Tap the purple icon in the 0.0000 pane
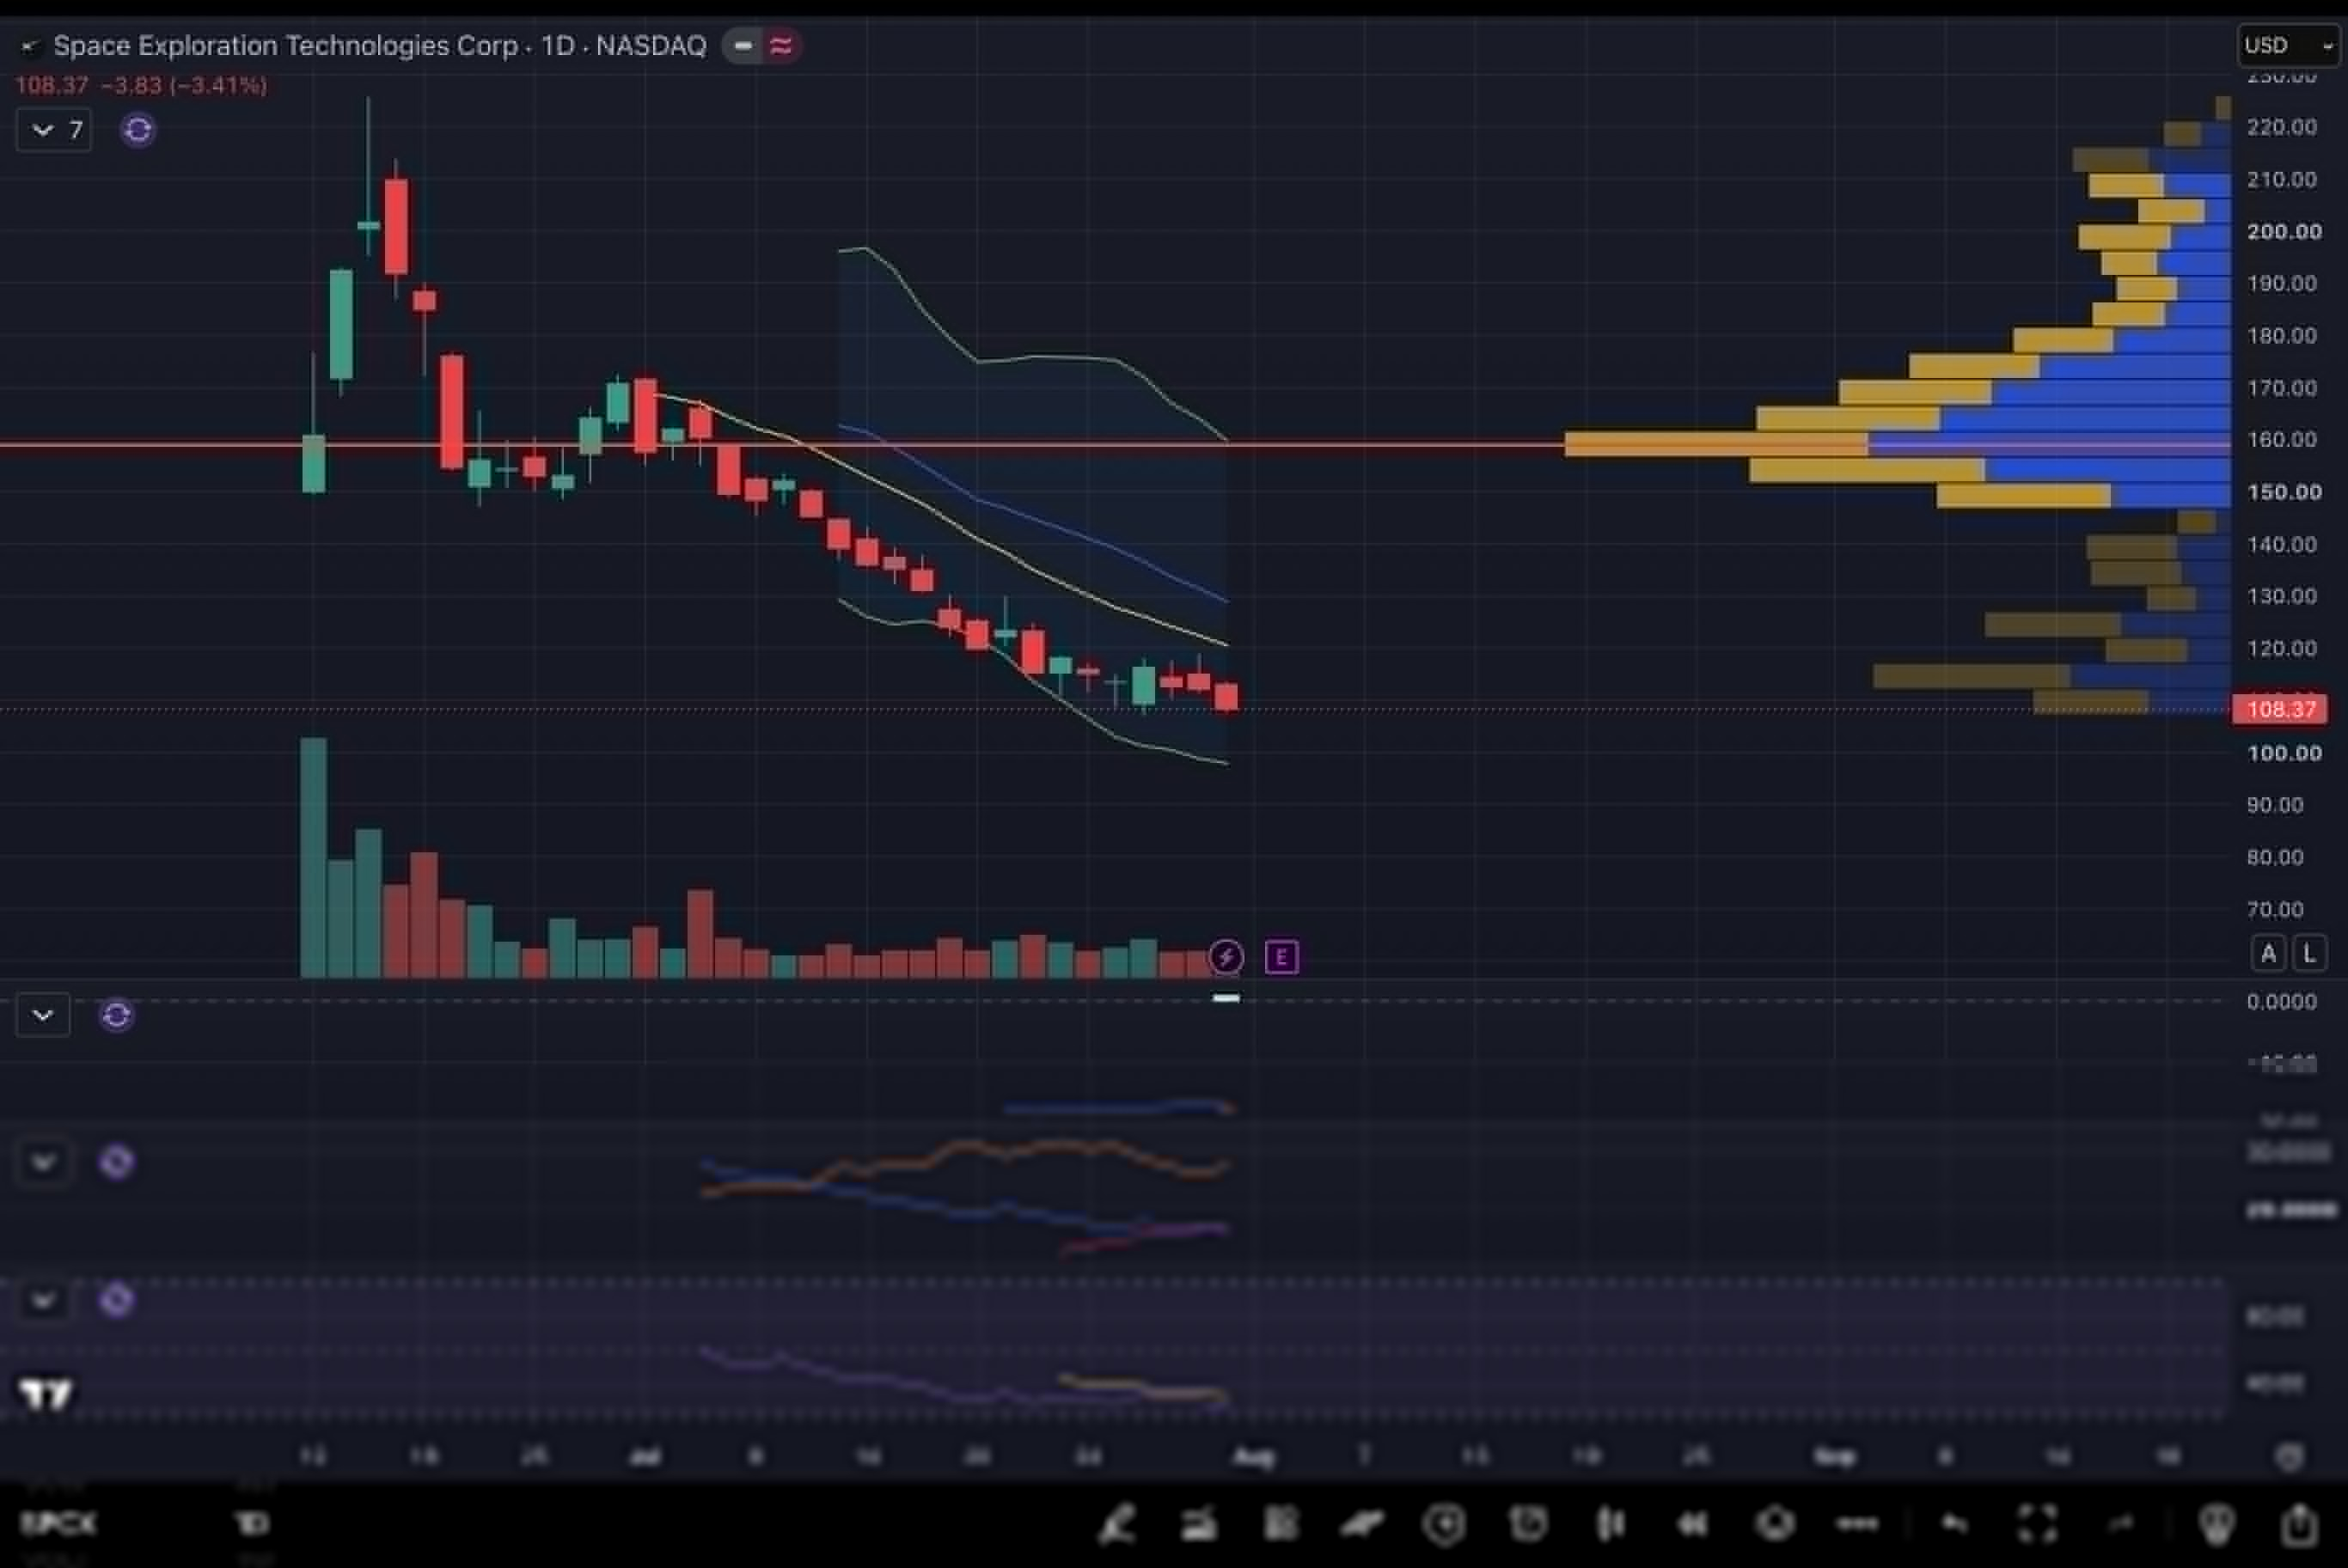The height and width of the screenshot is (1568, 2348). click(116, 1016)
